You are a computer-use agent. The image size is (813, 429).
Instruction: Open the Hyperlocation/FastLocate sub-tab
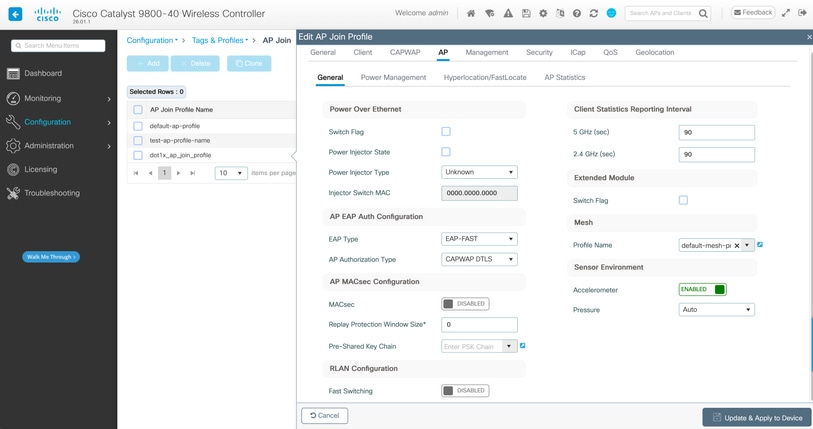coord(485,77)
